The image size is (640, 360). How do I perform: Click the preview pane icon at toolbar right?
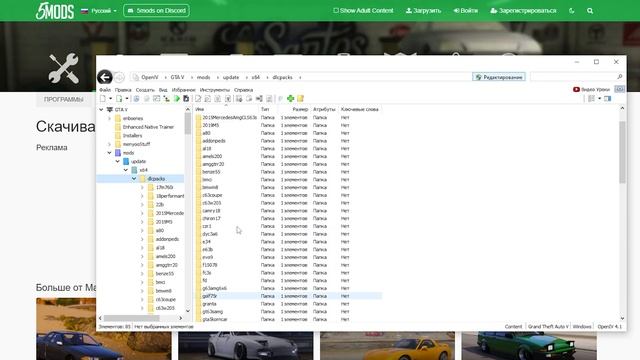tap(608, 98)
